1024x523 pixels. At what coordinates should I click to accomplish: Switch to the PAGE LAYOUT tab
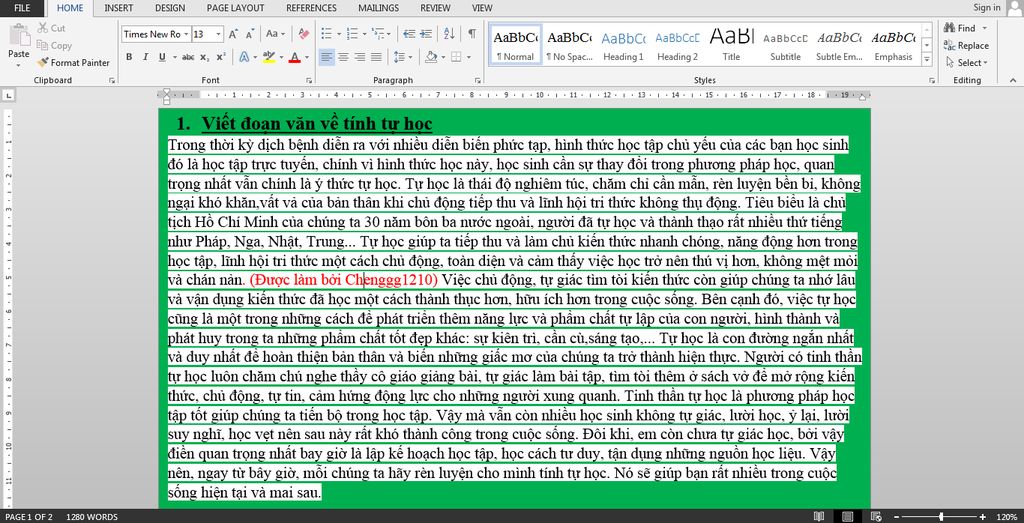click(236, 8)
